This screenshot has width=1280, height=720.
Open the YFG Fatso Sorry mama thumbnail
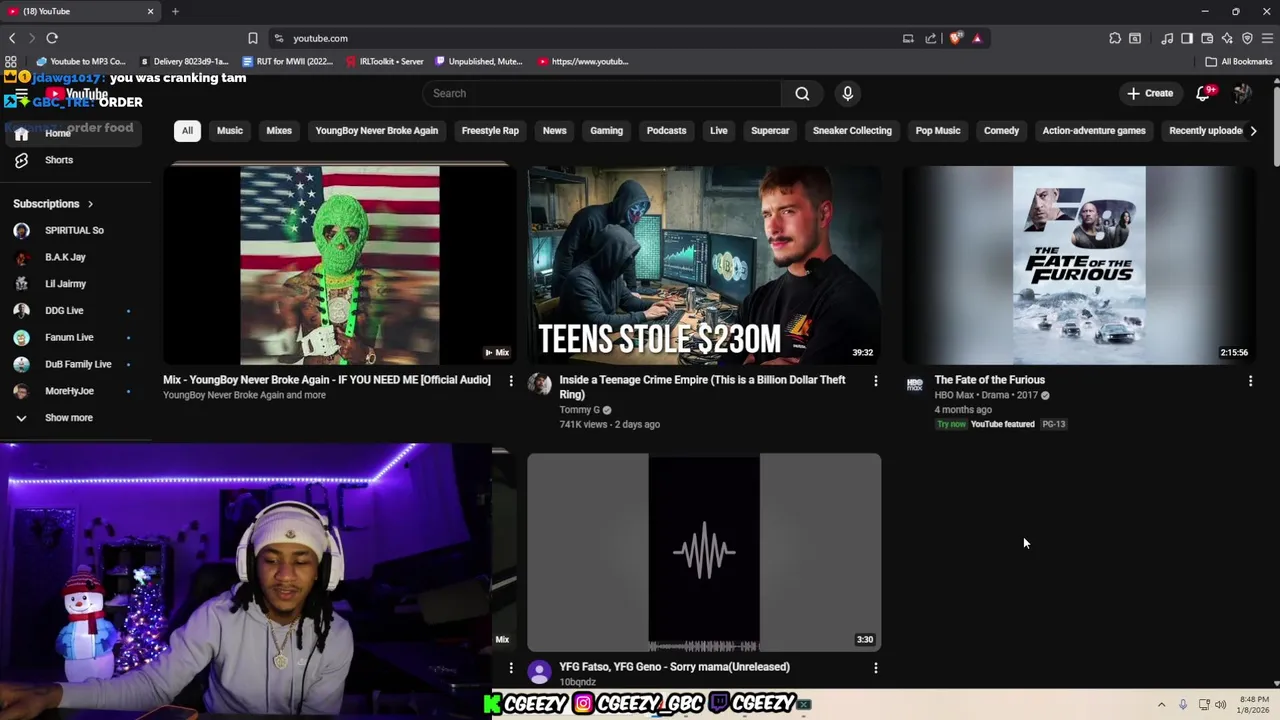[704, 552]
